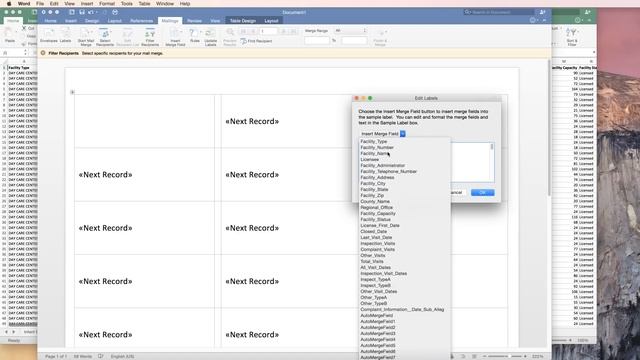This screenshot has height=360, width=640.
Task: Click the Envelopes ribbon icon
Action: click(x=49, y=35)
